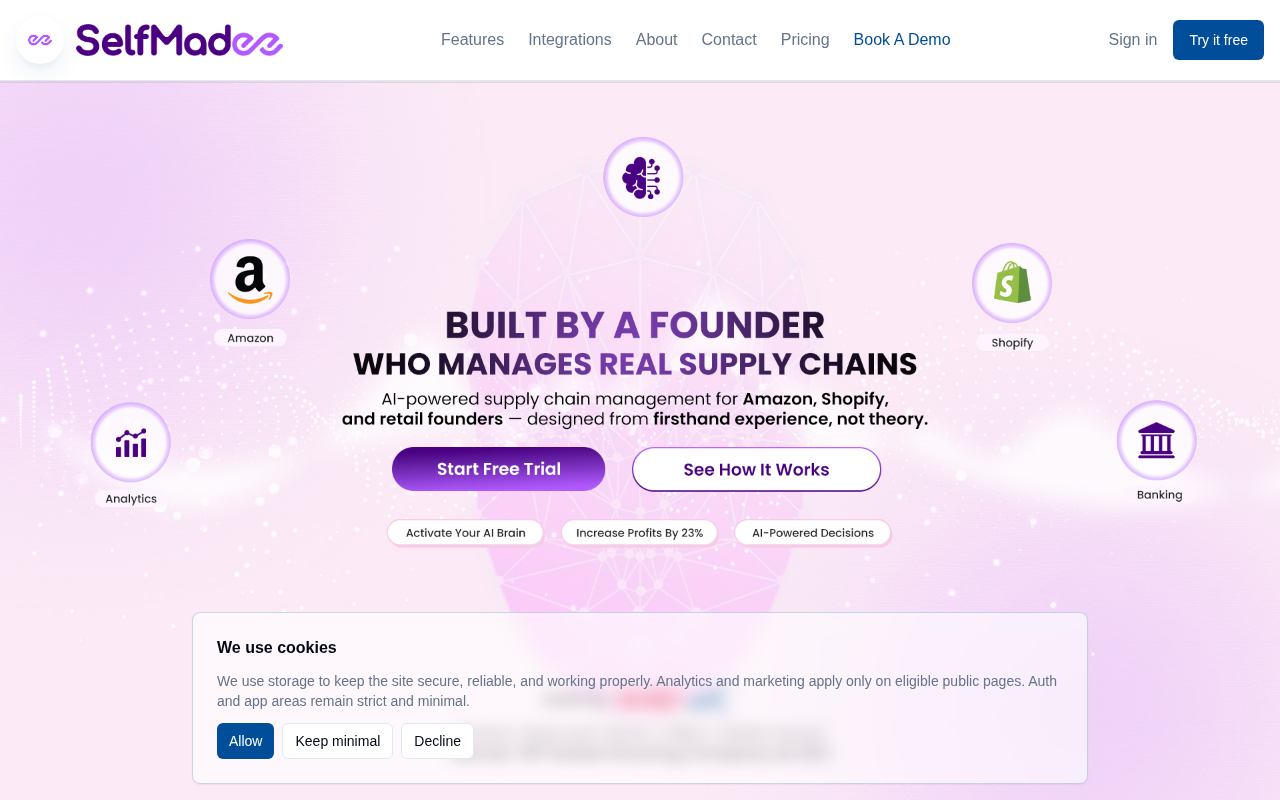Open the Integrations navigation link
This screenshot has height=800, width=1280.
(x=570, y=40)
